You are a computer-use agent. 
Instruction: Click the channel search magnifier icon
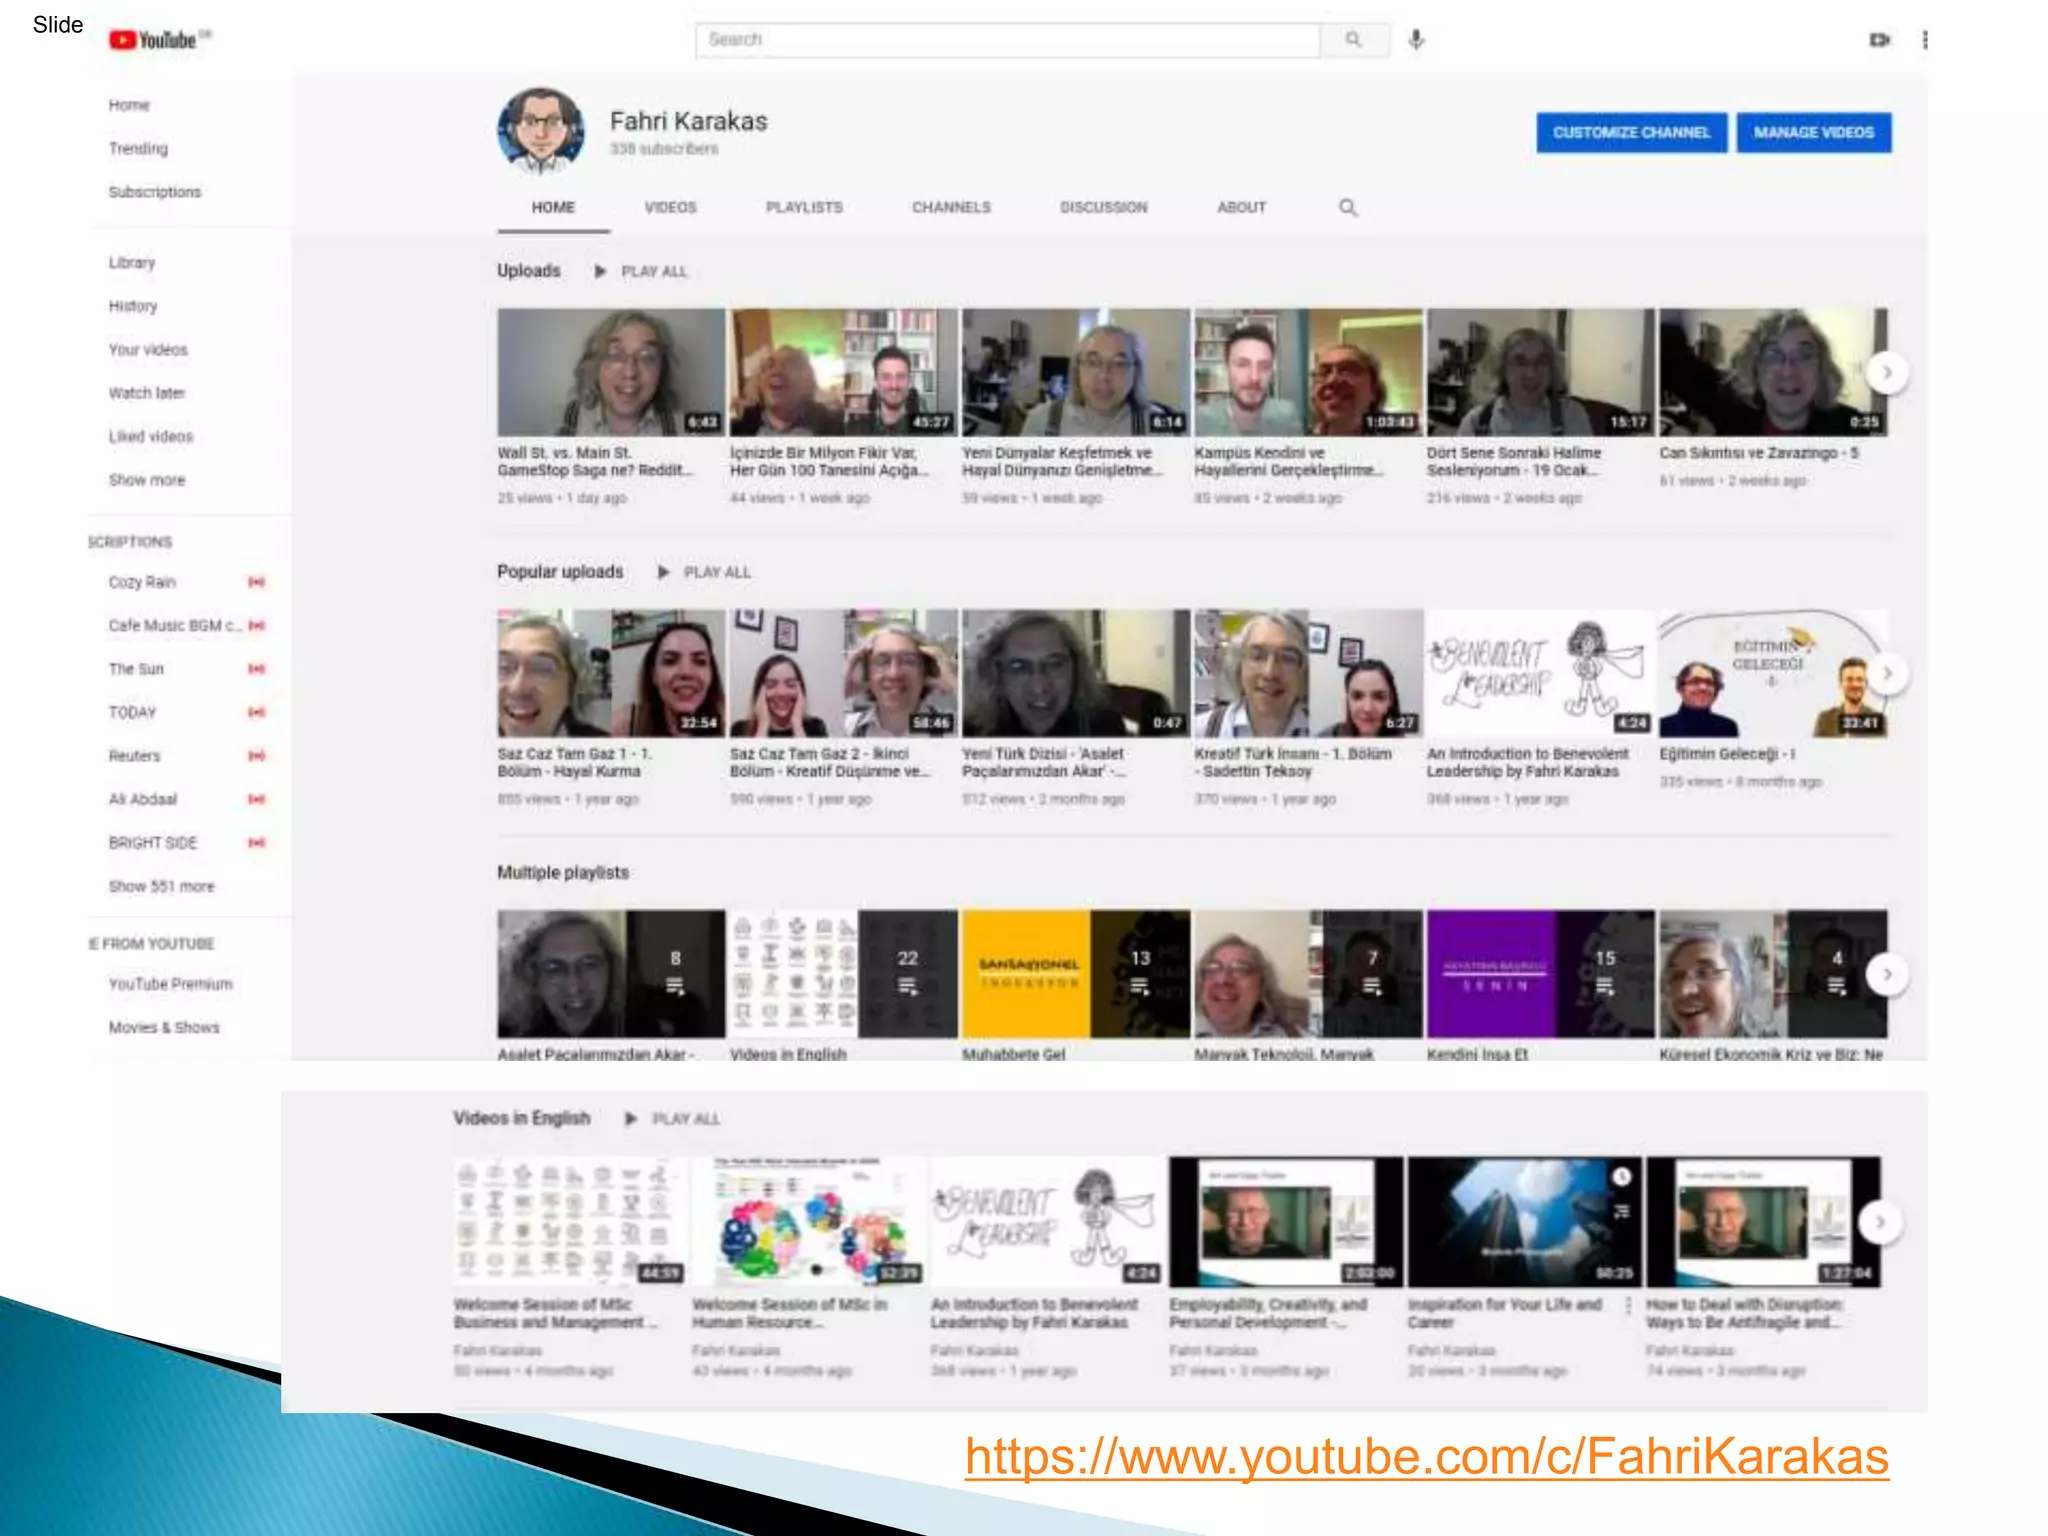click(1348, 207)
